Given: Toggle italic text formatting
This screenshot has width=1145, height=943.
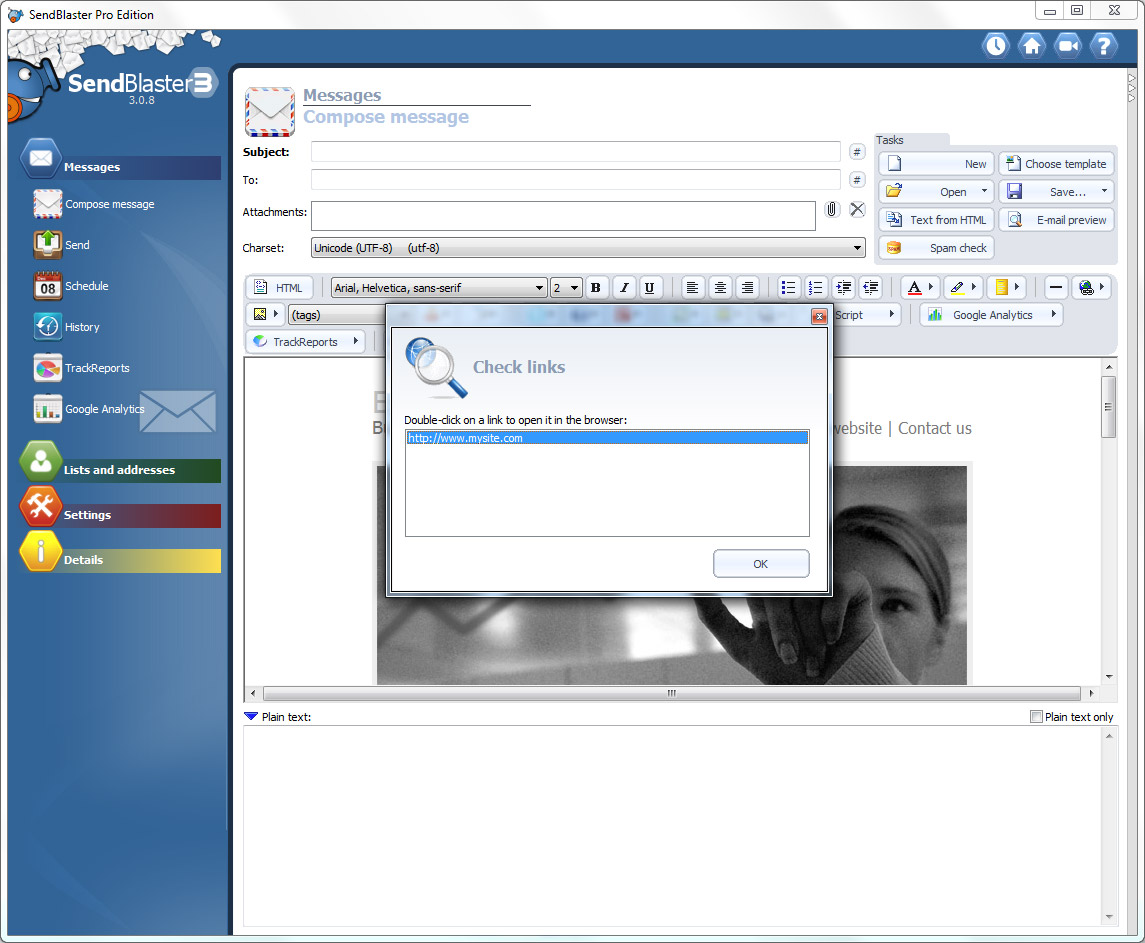Looking at the screenshot, I should [x=624, y=288].
